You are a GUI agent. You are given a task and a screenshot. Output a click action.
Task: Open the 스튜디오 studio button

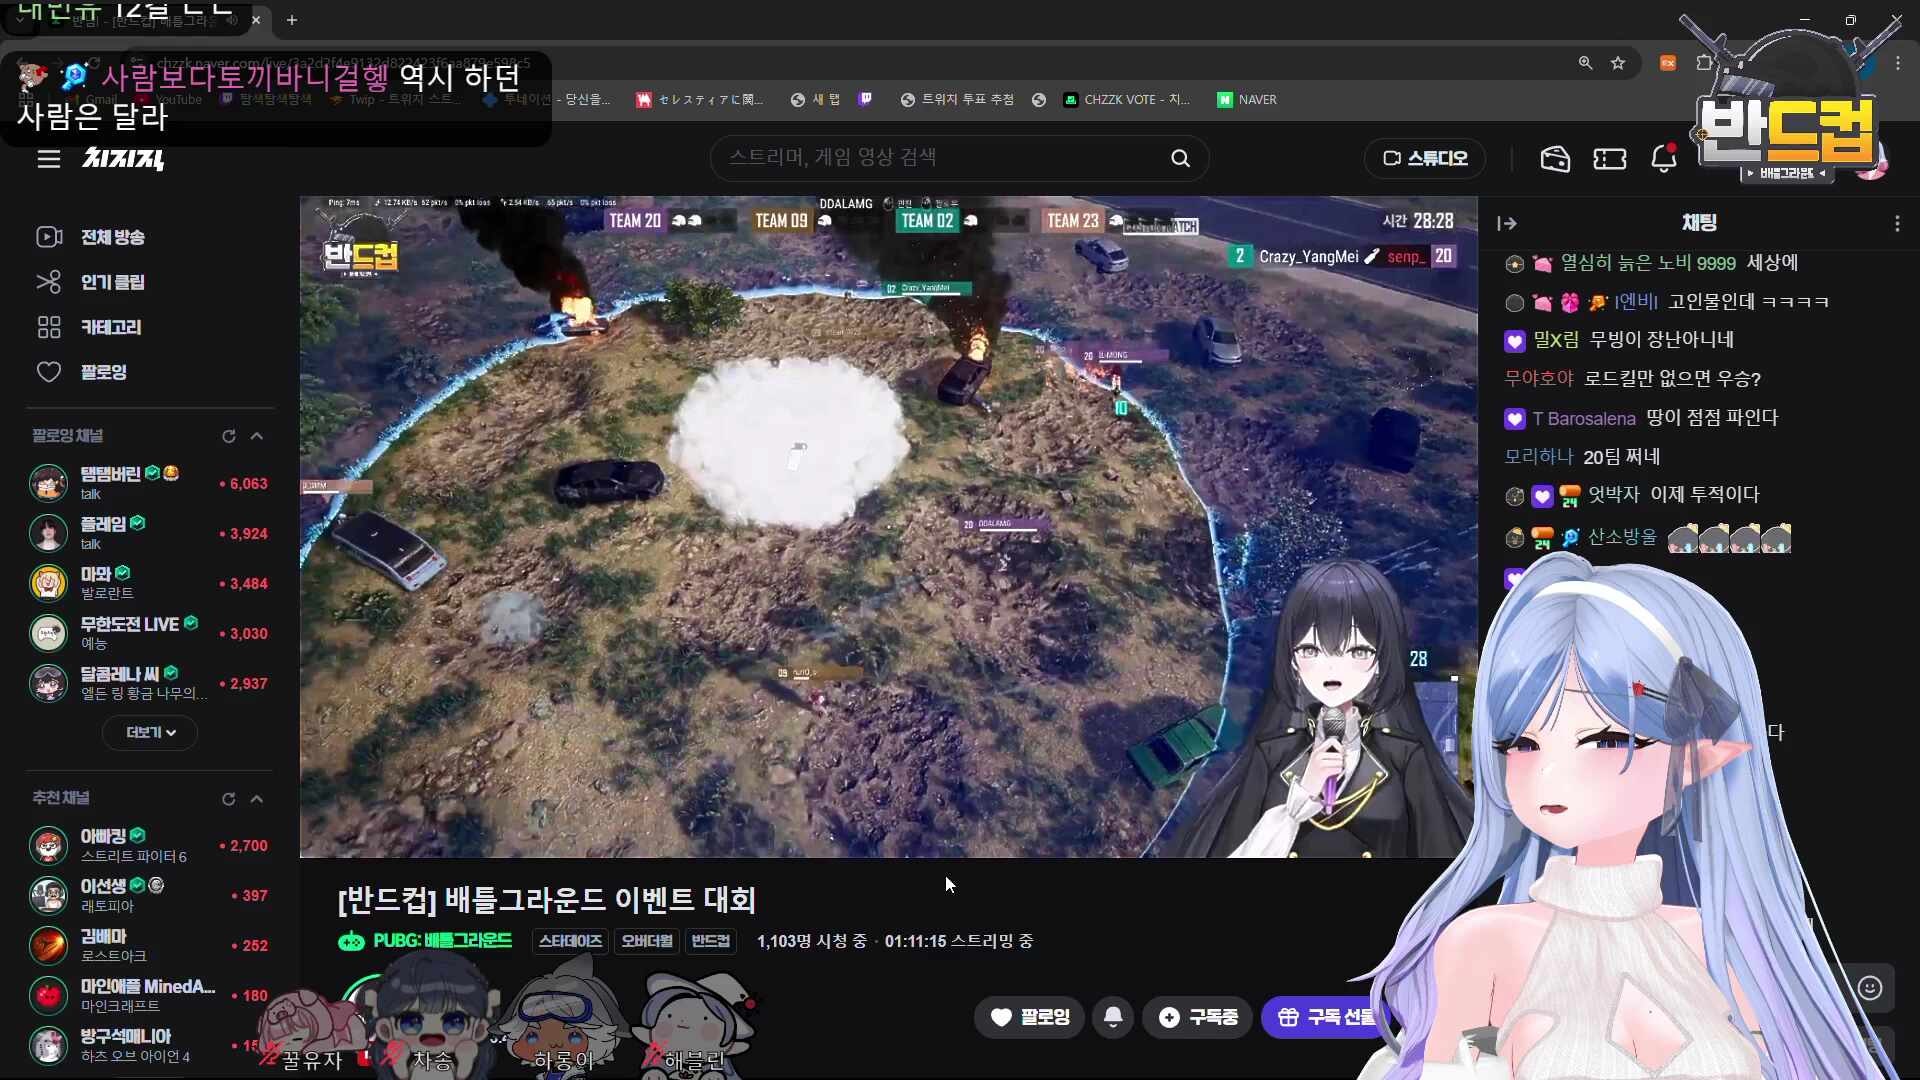point(1425,158)
